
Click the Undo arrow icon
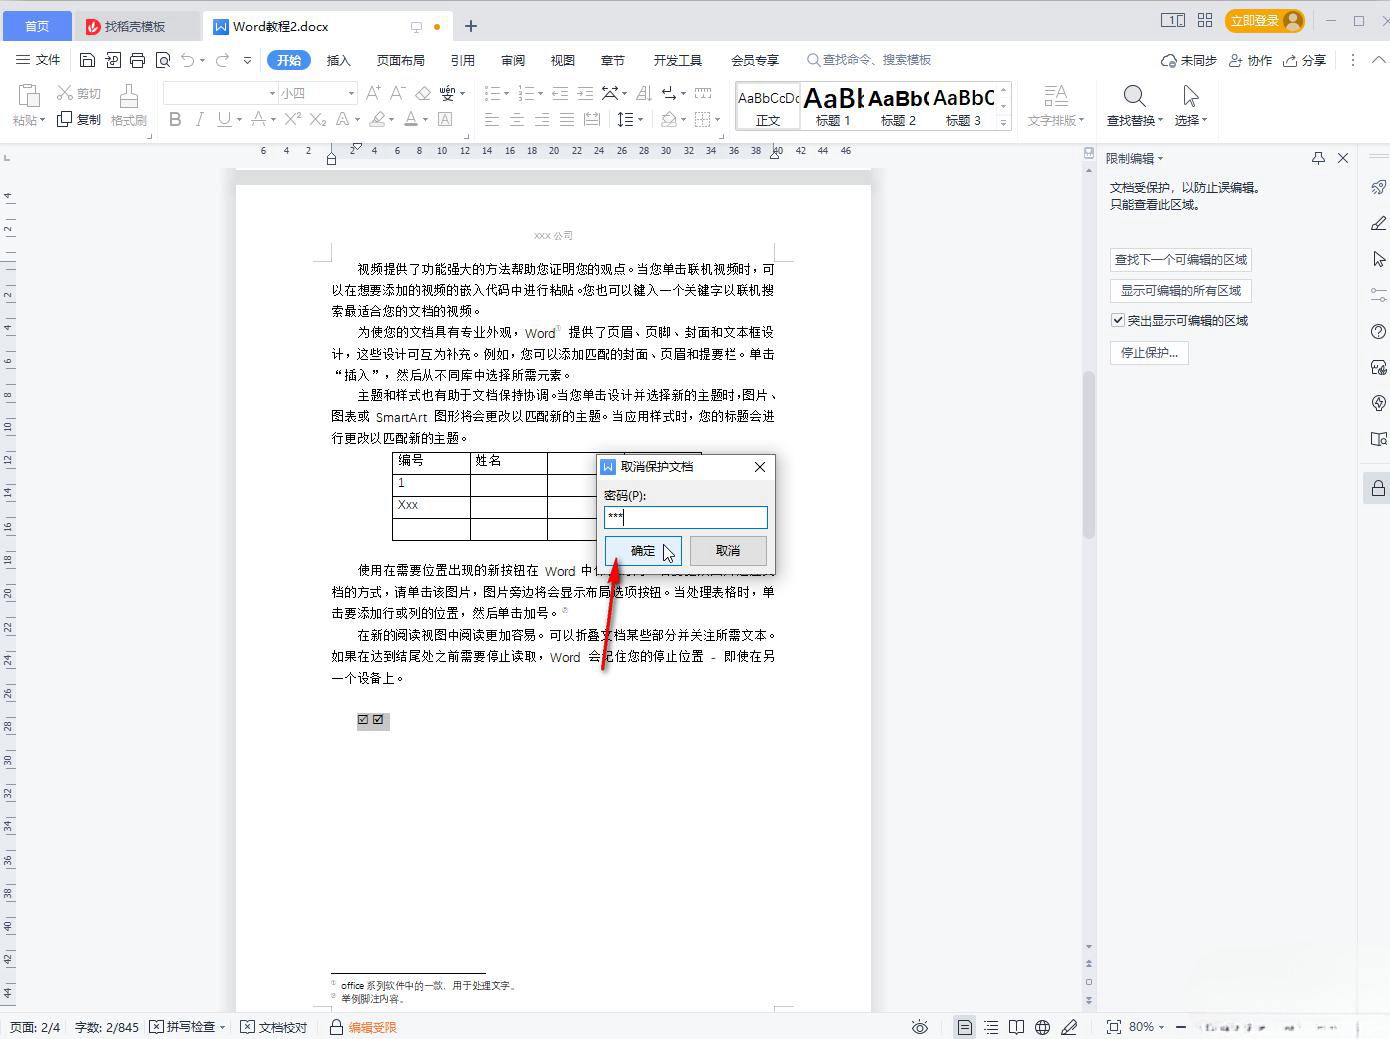pyautogui.click(x=187, y=60)
